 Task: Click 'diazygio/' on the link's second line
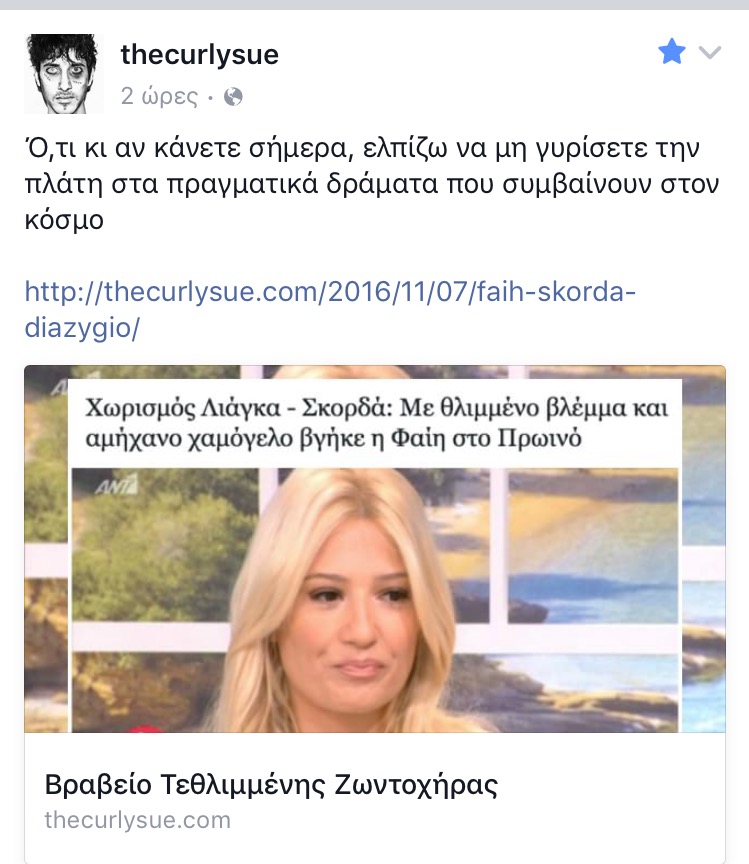(83, 328)
